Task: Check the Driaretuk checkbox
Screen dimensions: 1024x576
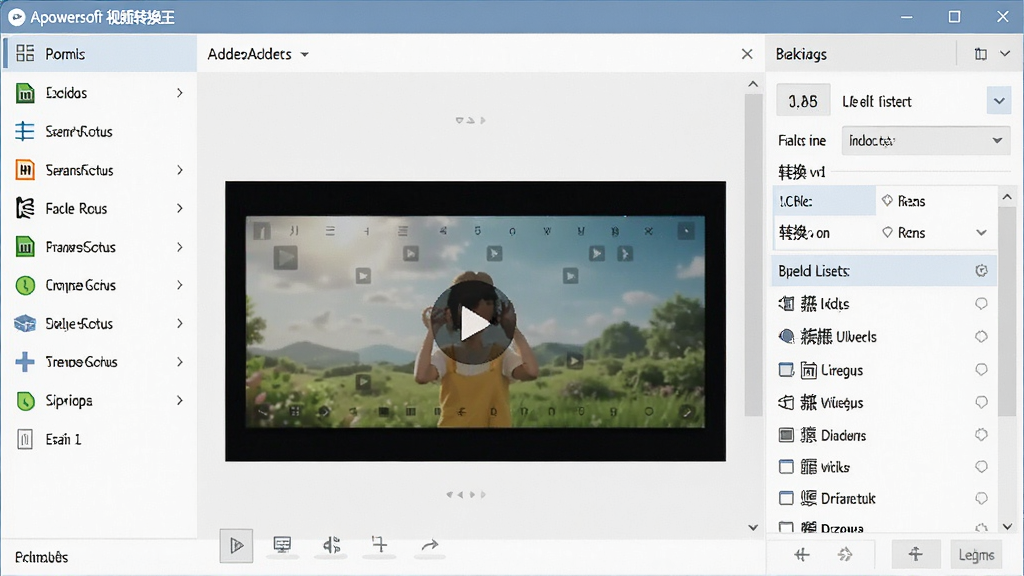Action: click(786, 498)
